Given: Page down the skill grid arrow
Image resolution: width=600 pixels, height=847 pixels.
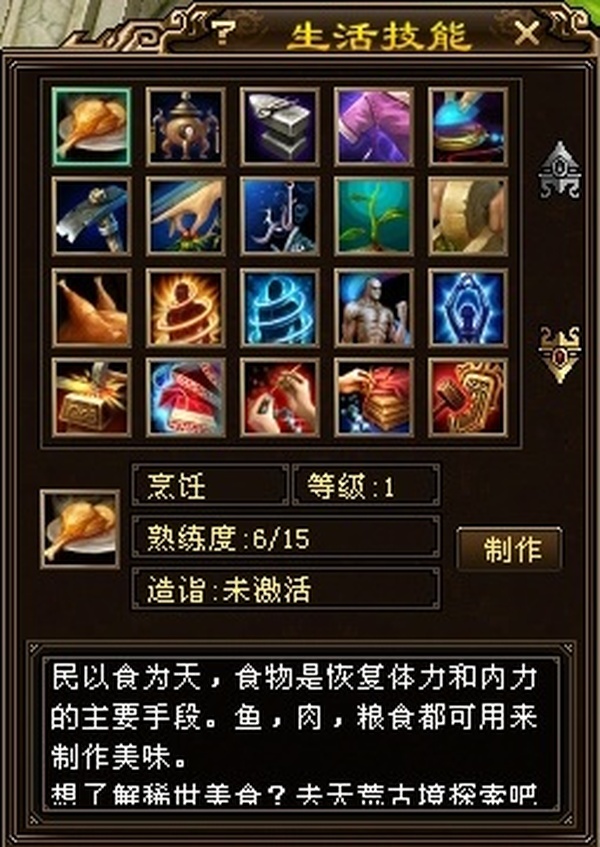Looking at the screenshot, I should point(560,354).
